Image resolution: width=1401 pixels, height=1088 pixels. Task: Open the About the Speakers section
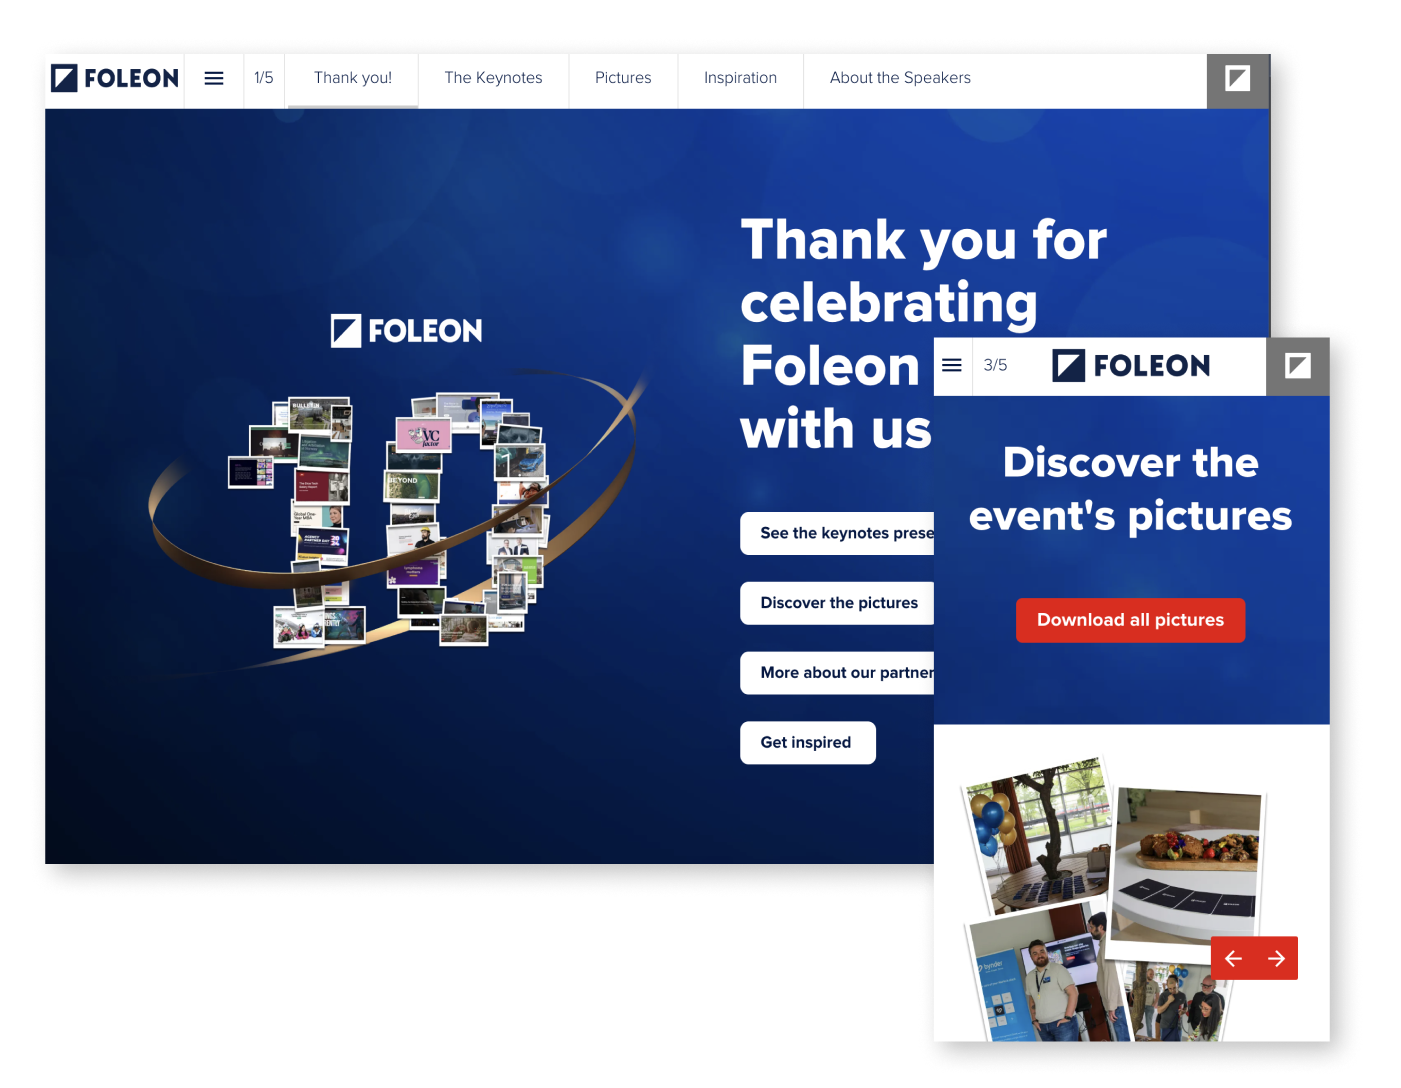[x=899, y=78]
